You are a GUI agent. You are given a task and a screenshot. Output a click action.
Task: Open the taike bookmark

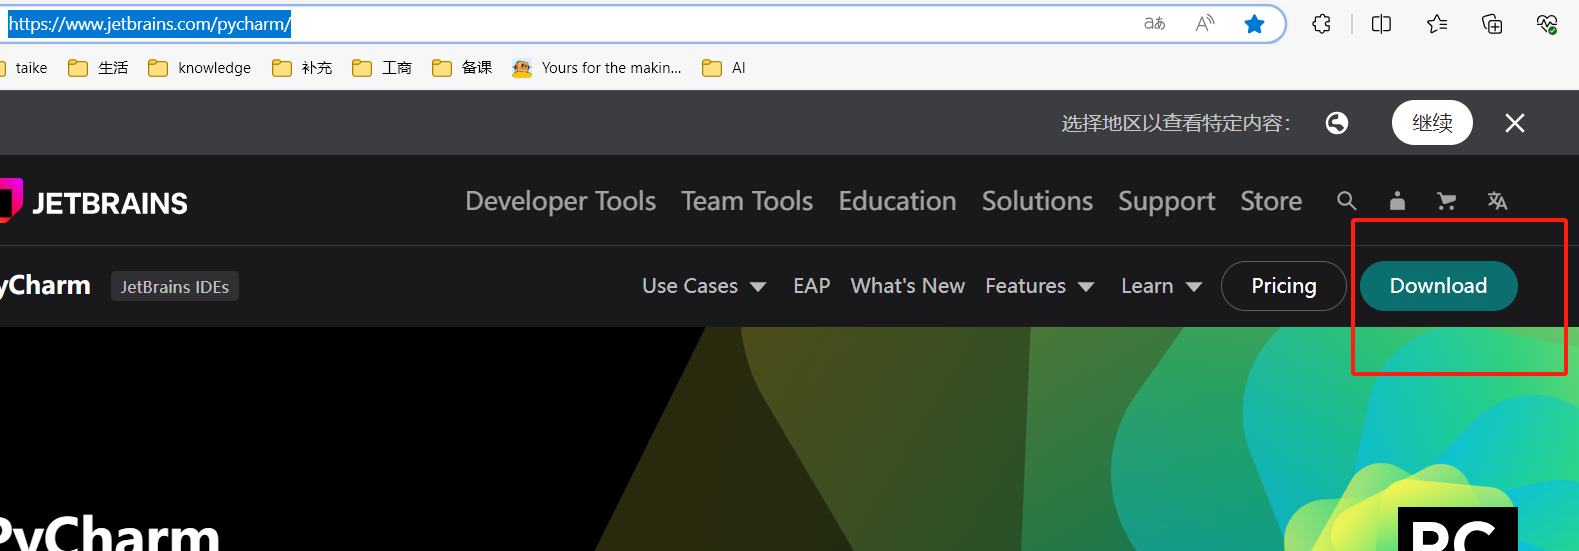24,68
